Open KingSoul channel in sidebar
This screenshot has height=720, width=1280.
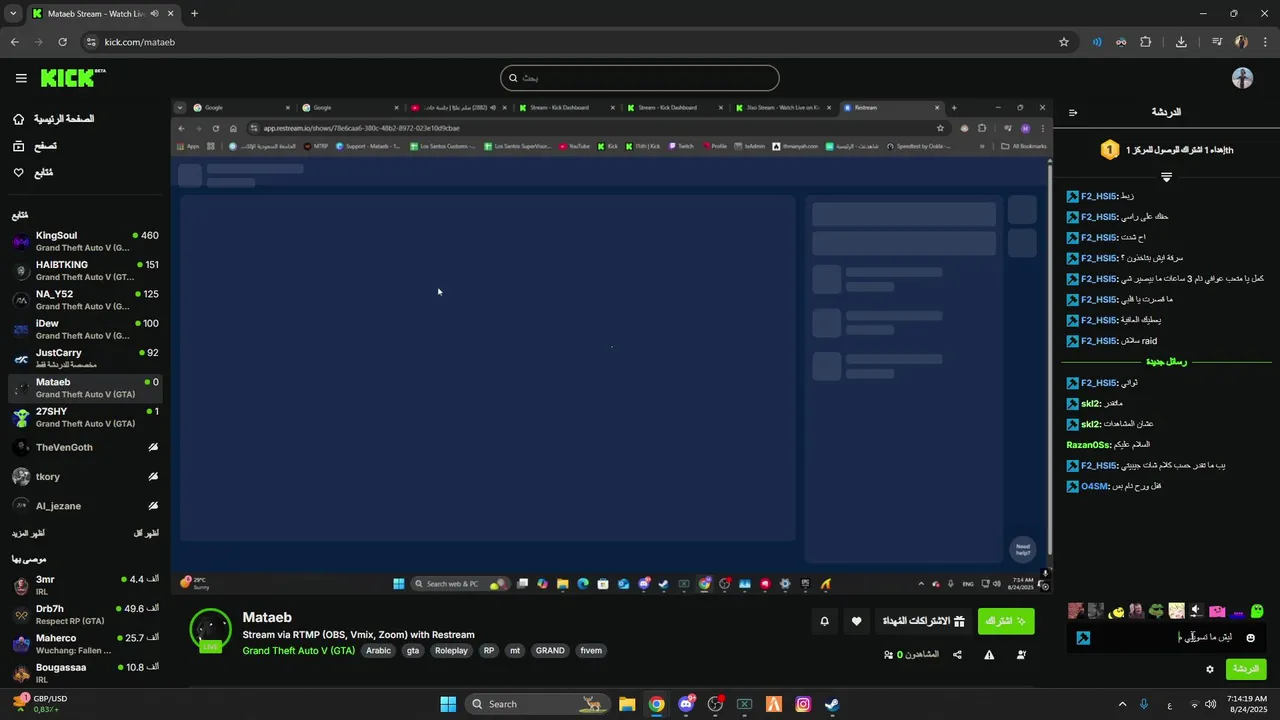pos(85,241)
